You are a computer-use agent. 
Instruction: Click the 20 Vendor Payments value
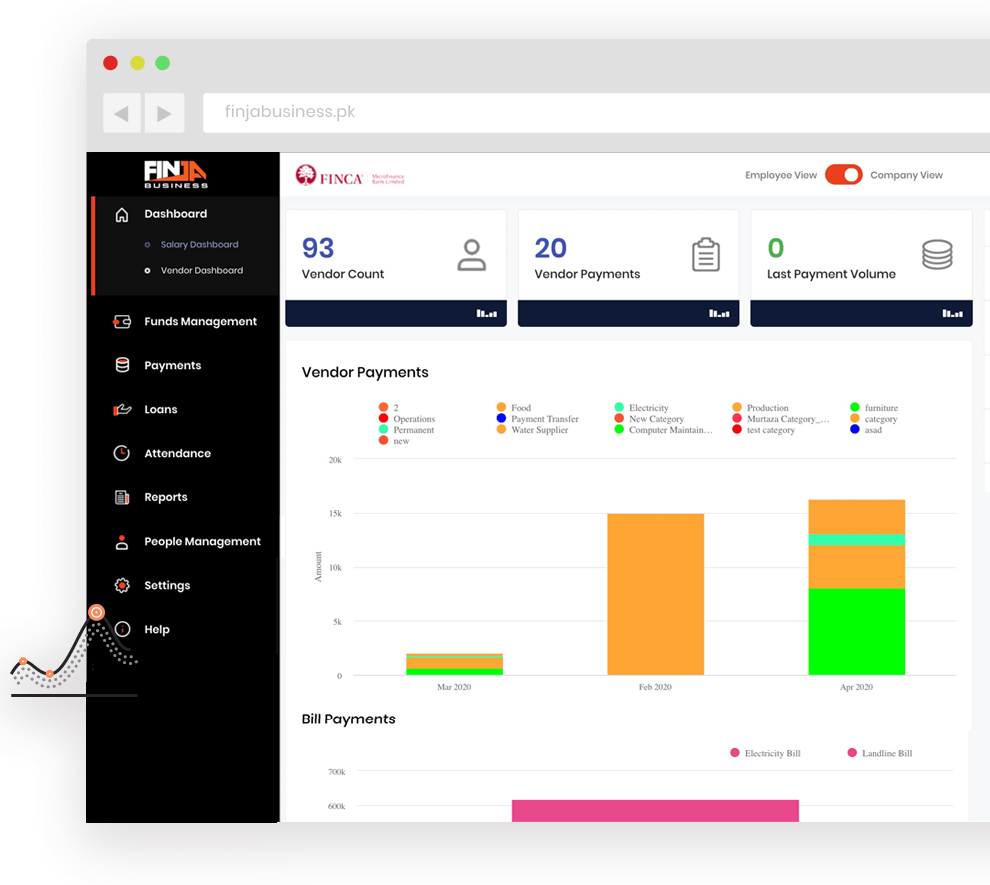[551, 248]
